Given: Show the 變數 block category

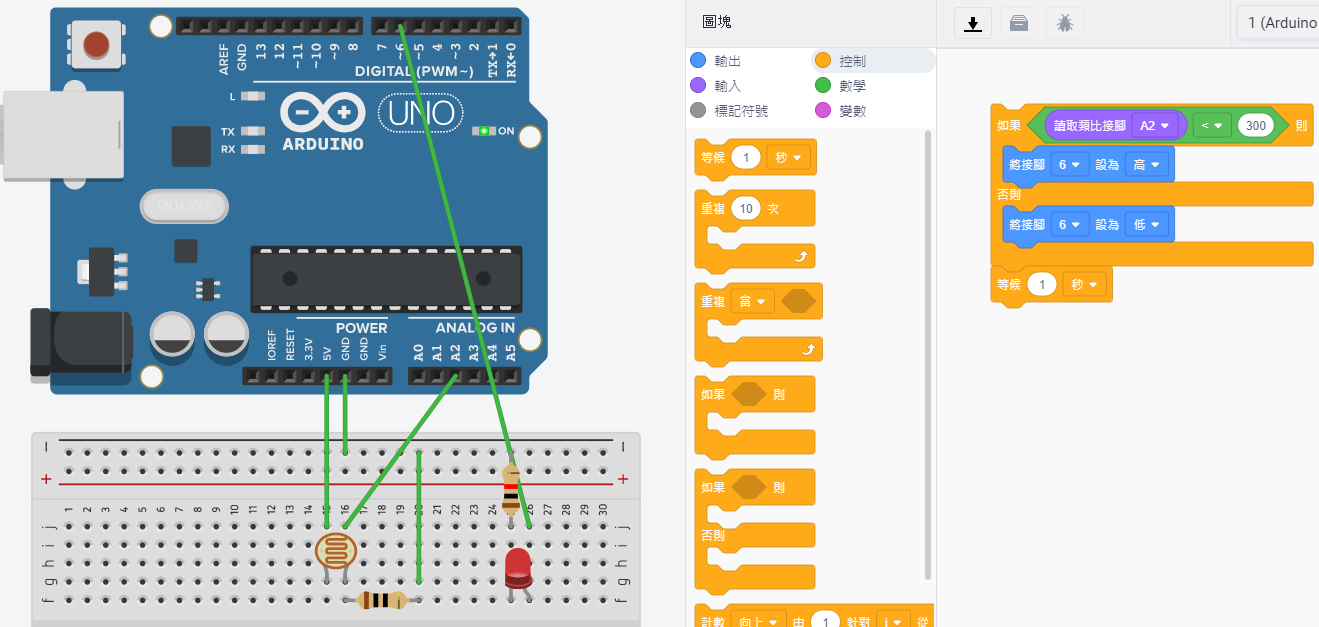Looking at the screenshot, I should 852,111.
